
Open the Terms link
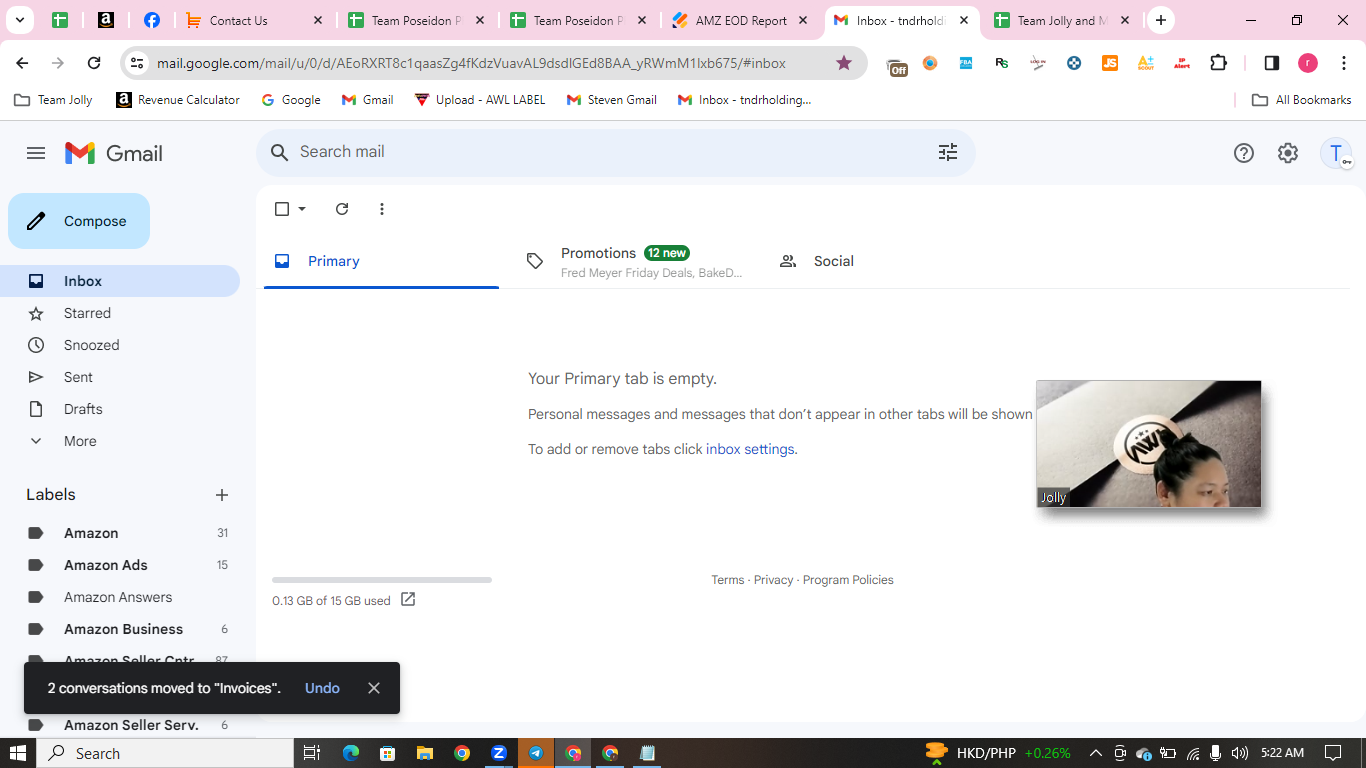pyautogui.click(x=728, y=580)
